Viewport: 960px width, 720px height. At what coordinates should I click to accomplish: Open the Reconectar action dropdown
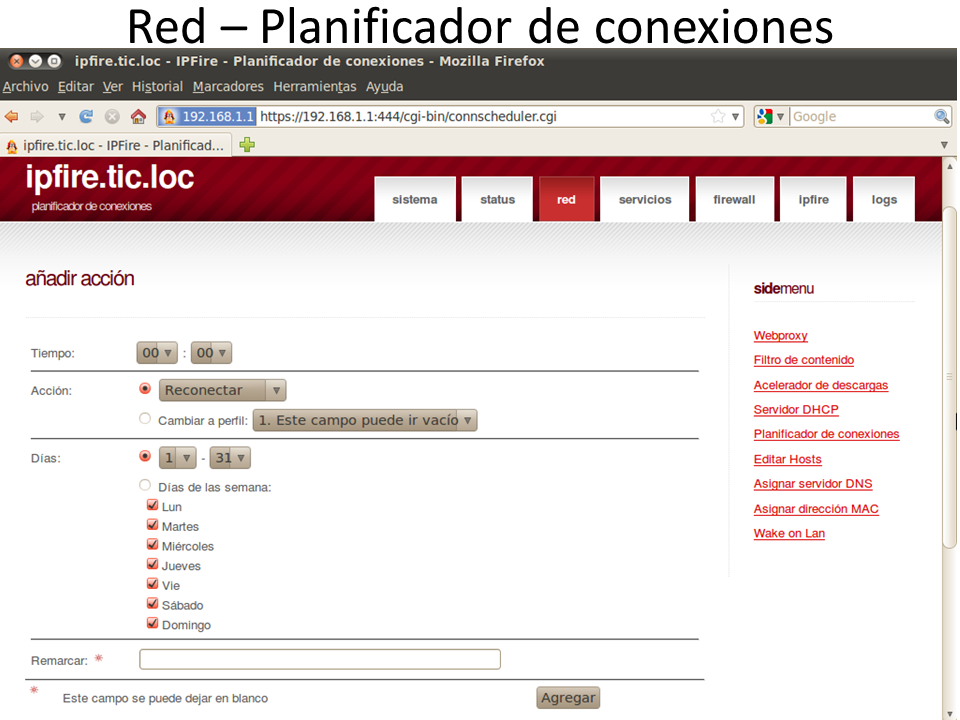pos(222,390)
